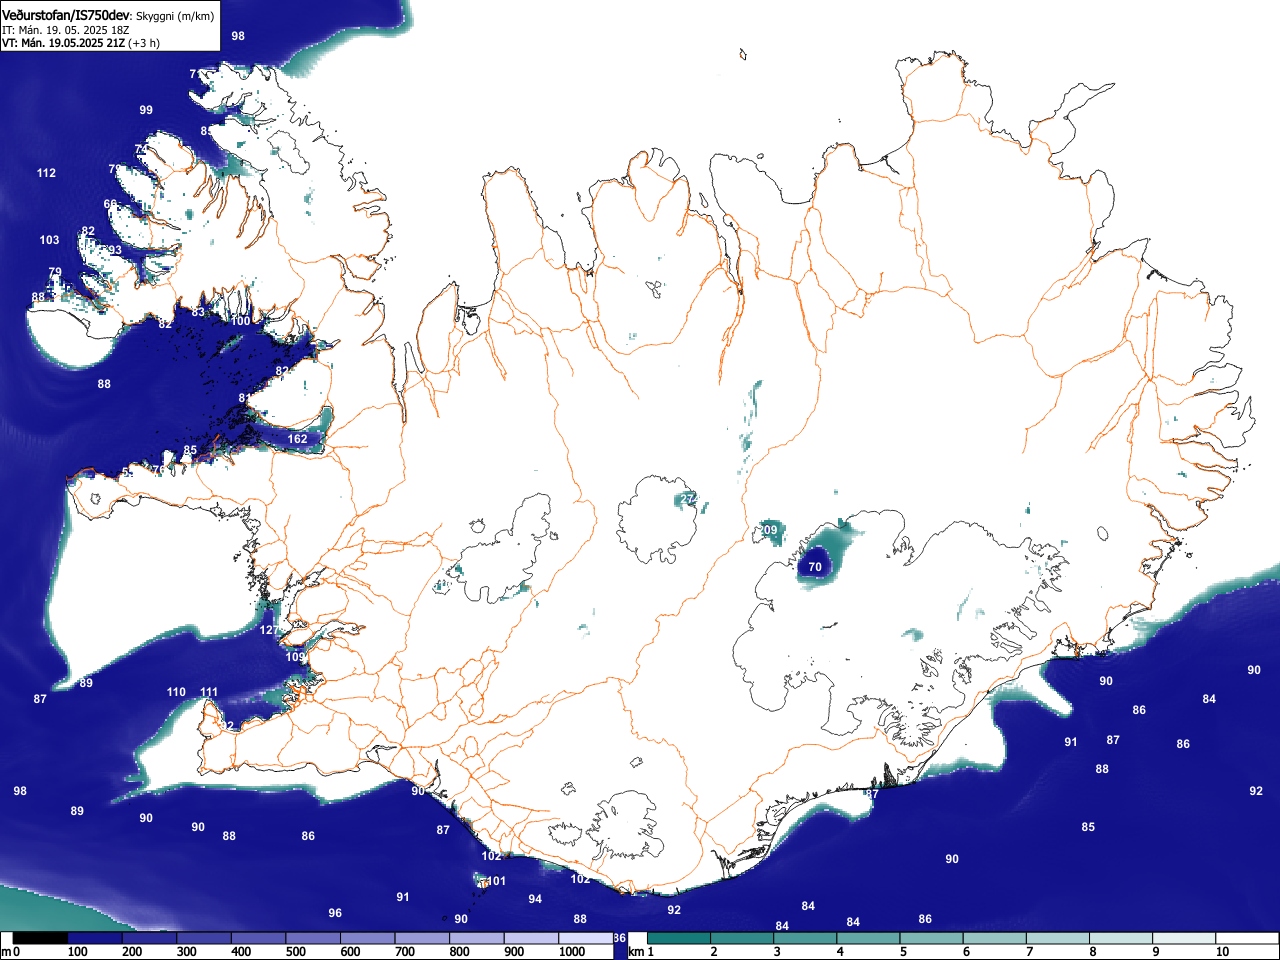Pick the legend swatch between 500 and 600 m

[313, 938]
